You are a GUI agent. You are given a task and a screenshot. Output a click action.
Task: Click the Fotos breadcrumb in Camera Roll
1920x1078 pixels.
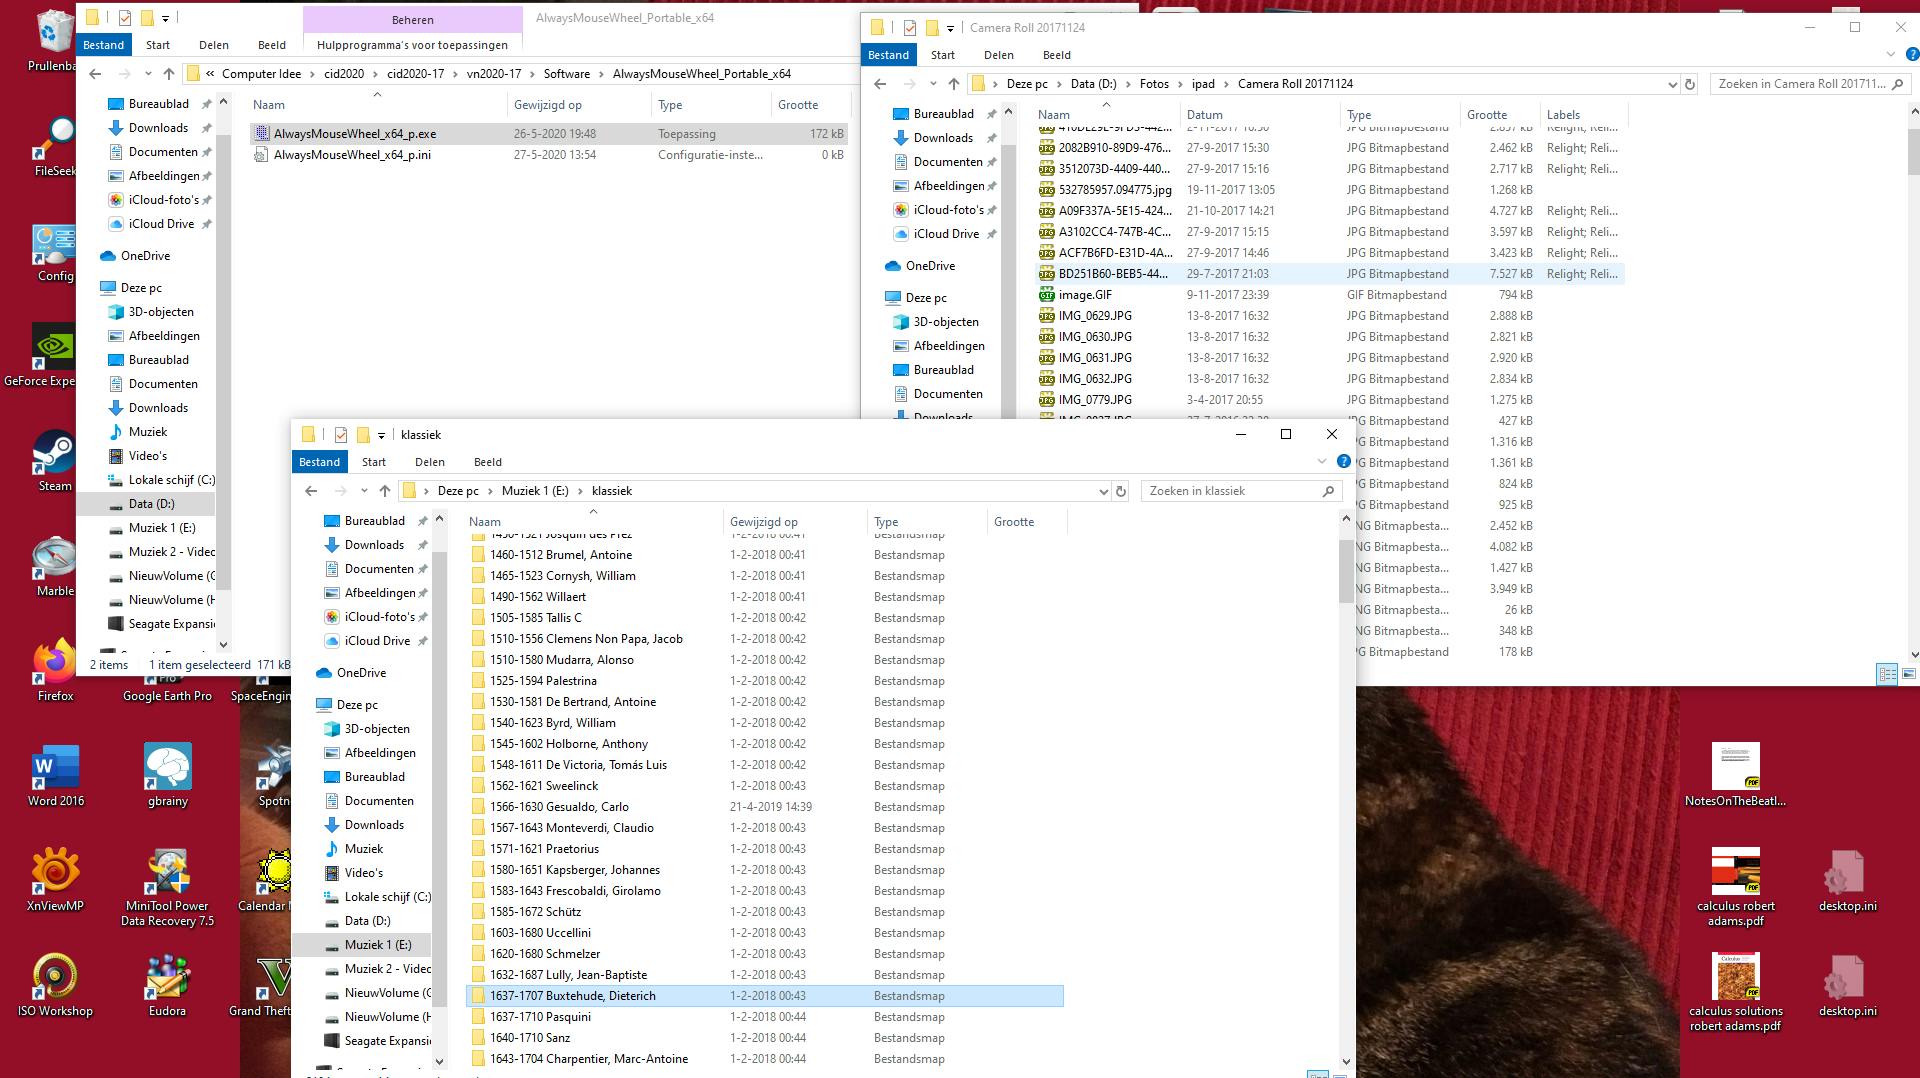tap(1154, 84)
